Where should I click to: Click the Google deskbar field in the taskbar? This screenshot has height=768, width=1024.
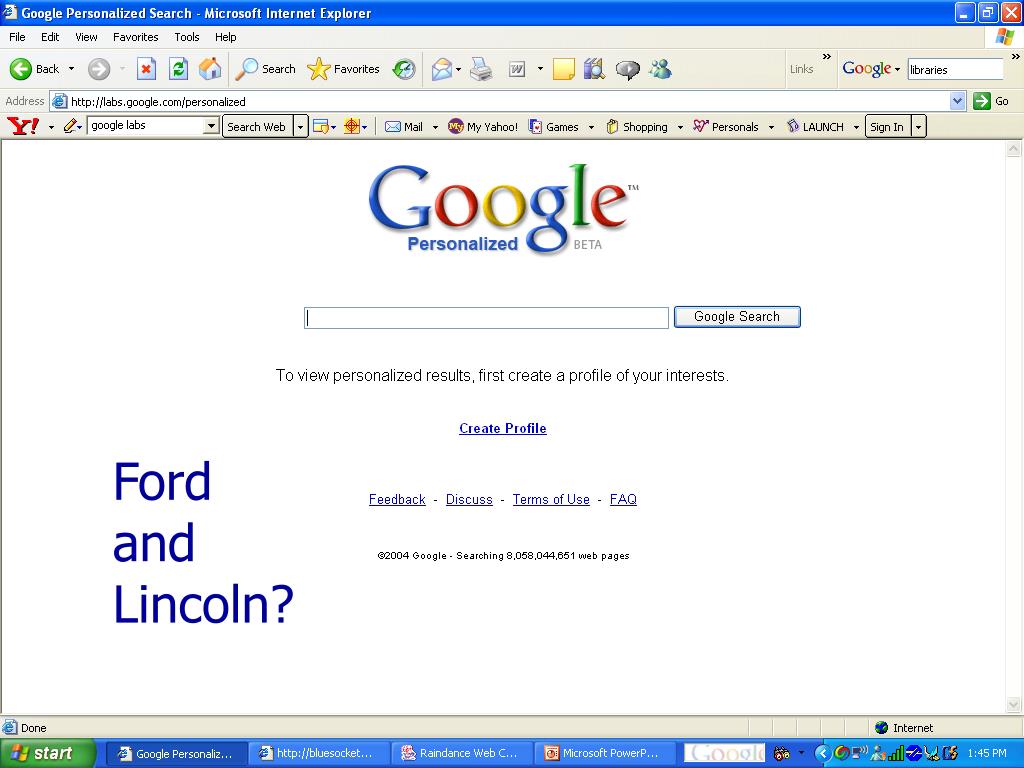tap(725, 753)
